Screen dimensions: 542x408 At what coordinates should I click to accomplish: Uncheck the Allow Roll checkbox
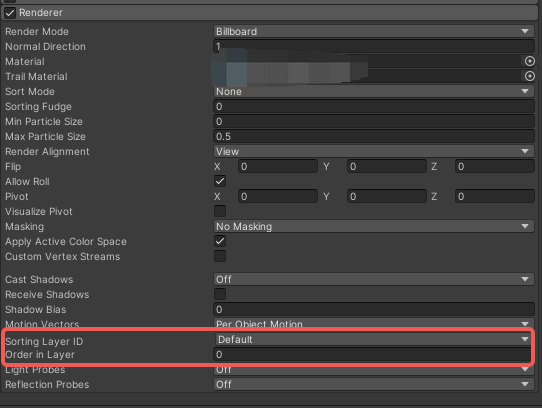tap(220, 181)
